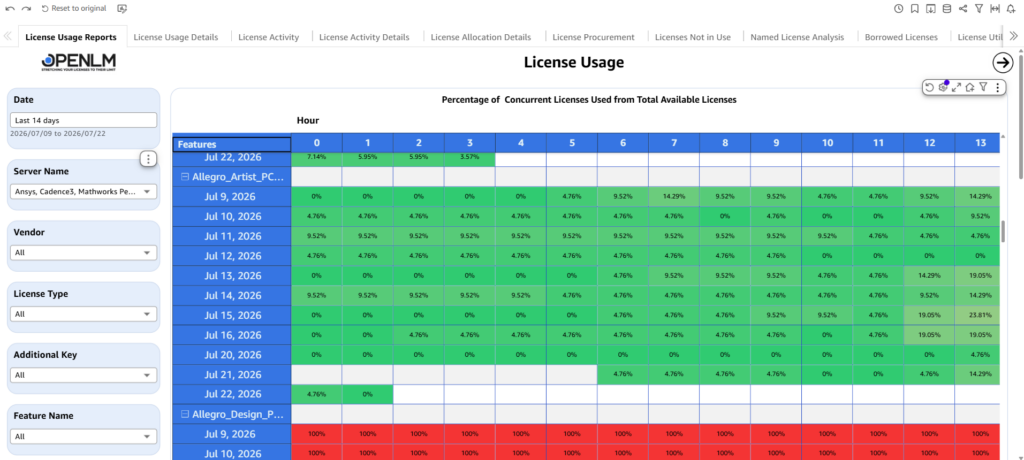Click the export download icon in top toolbar
Viewport: 1024px width, 460px height.
[931, 8]
